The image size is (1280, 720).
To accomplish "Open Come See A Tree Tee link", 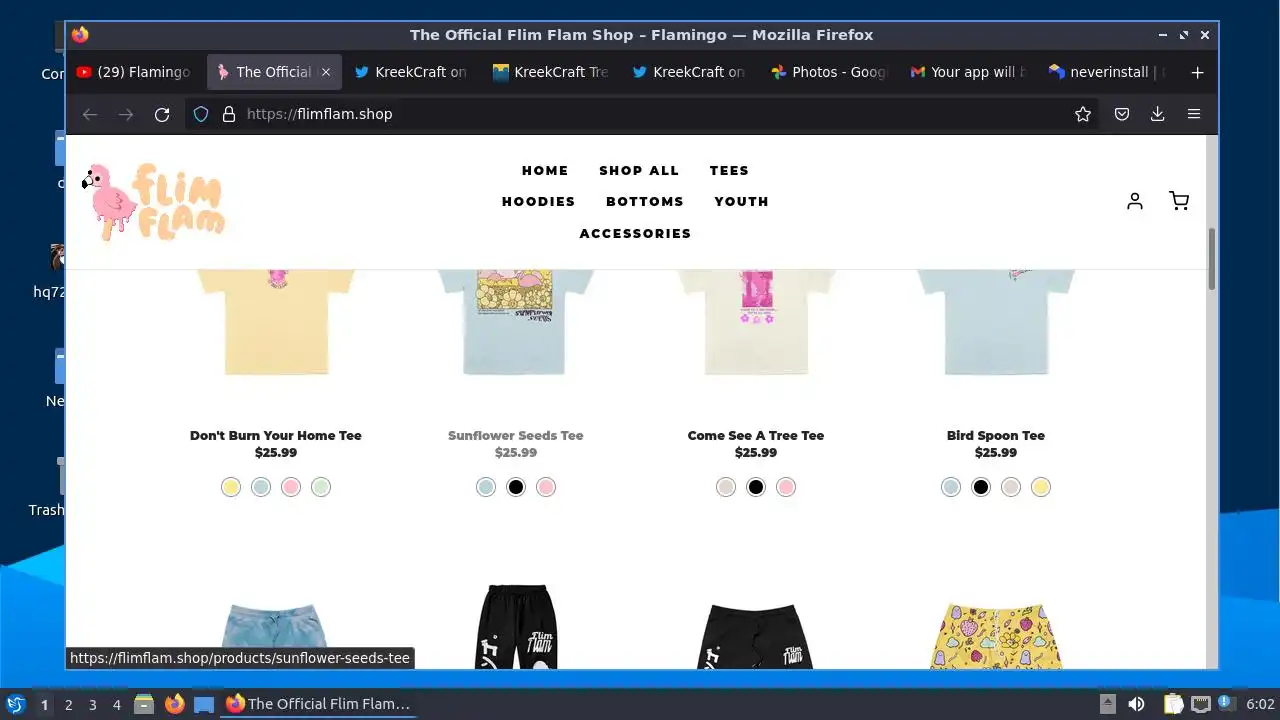I will (756, 435).
